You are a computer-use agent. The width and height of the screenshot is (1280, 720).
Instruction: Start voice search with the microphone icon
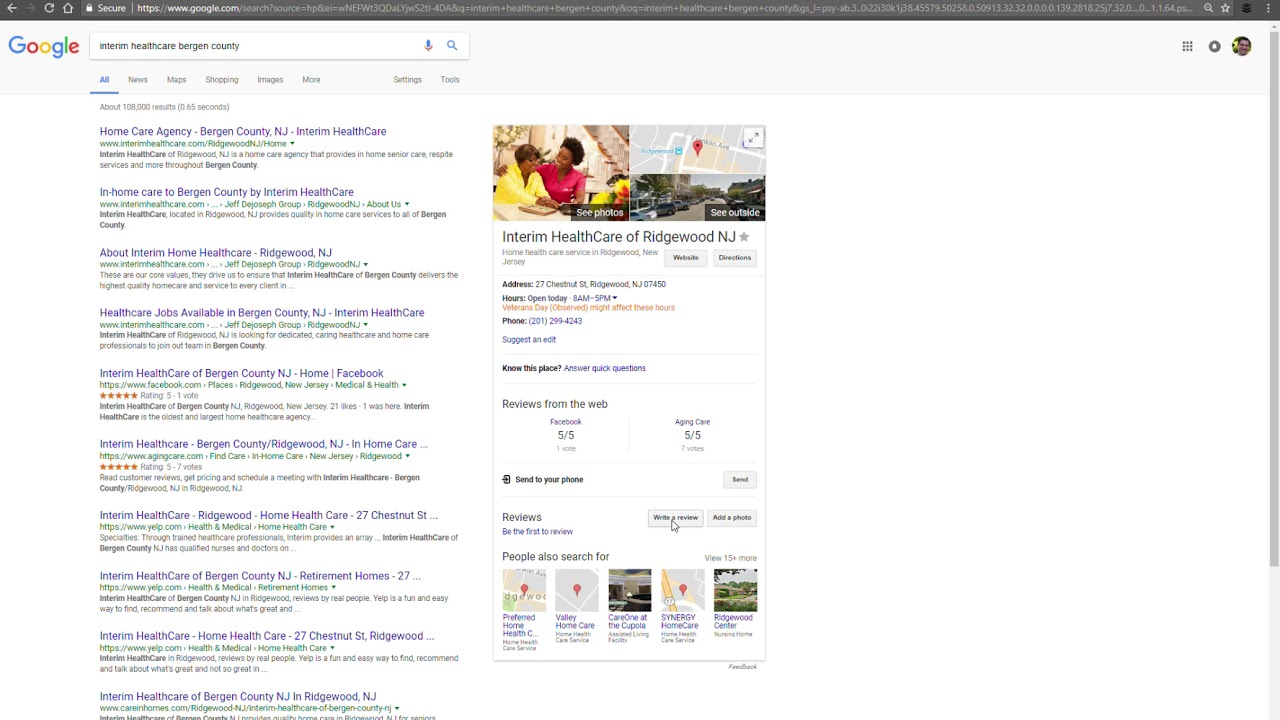pyautogui.click(x=428, y=45)
